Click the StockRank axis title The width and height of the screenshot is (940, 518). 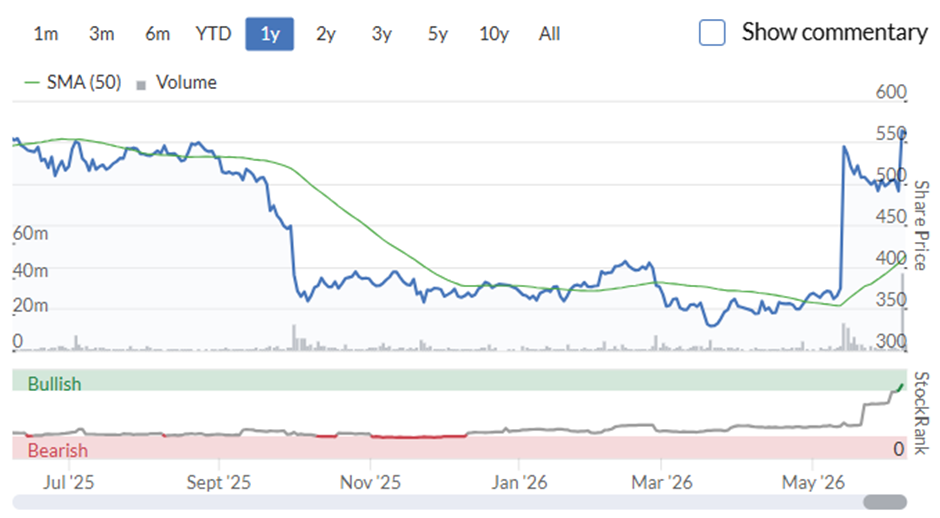(921, 413)
